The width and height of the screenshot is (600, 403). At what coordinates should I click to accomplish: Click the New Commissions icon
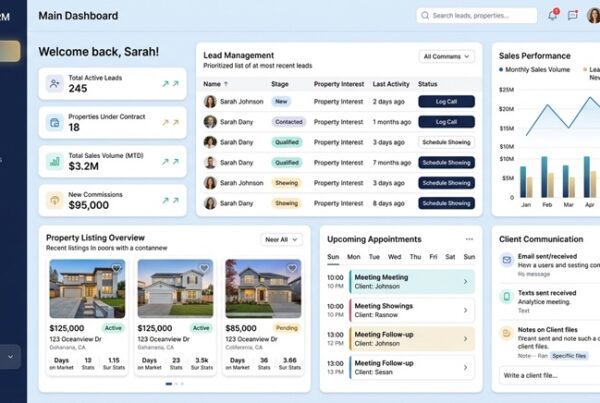[x=55, y=200]
